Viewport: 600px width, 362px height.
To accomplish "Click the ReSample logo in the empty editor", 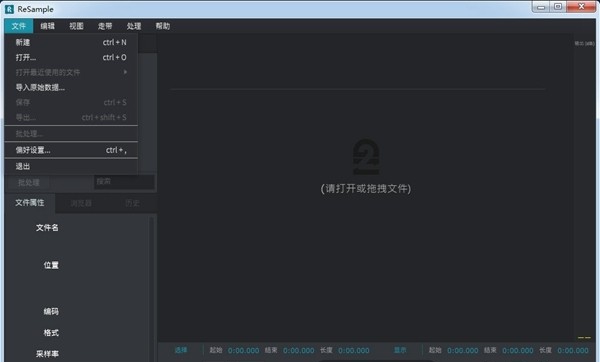I will pos(366,157).
